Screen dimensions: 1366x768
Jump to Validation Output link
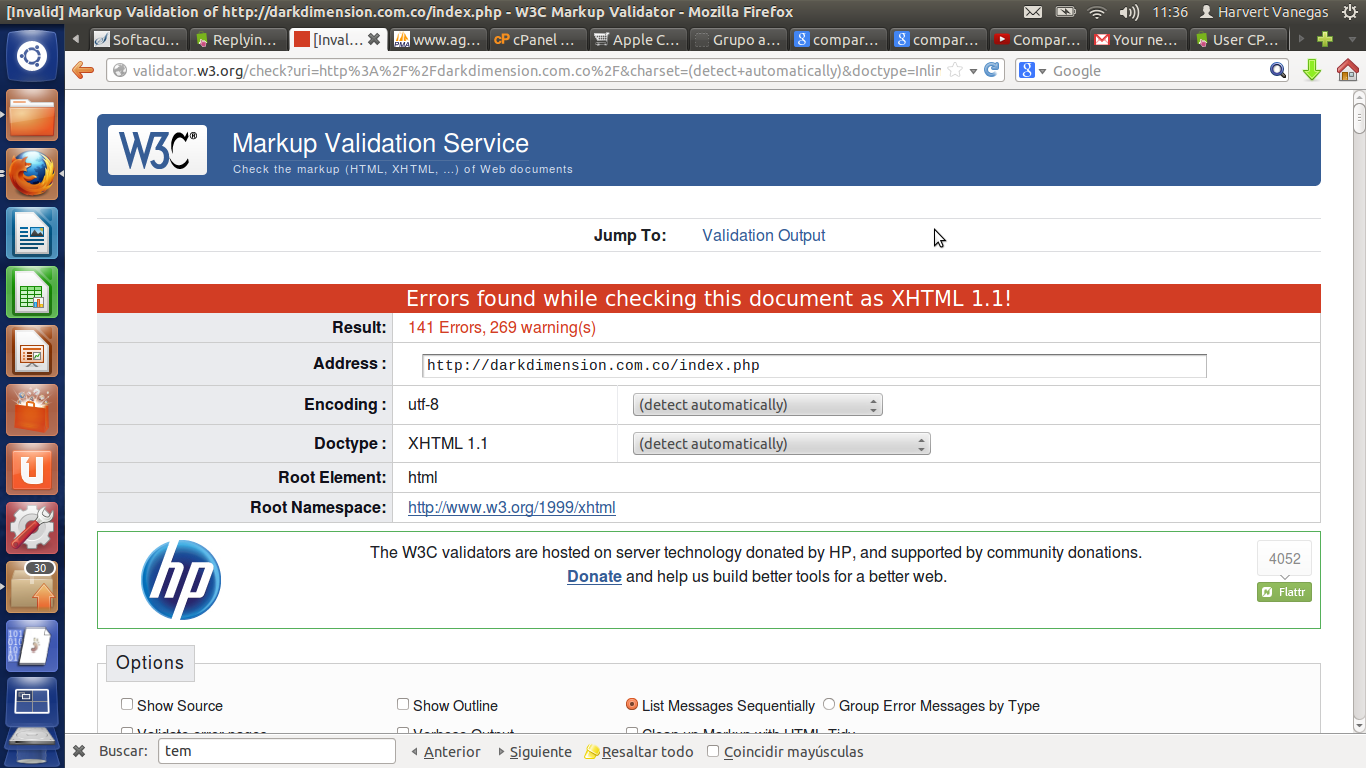(764, 236)
